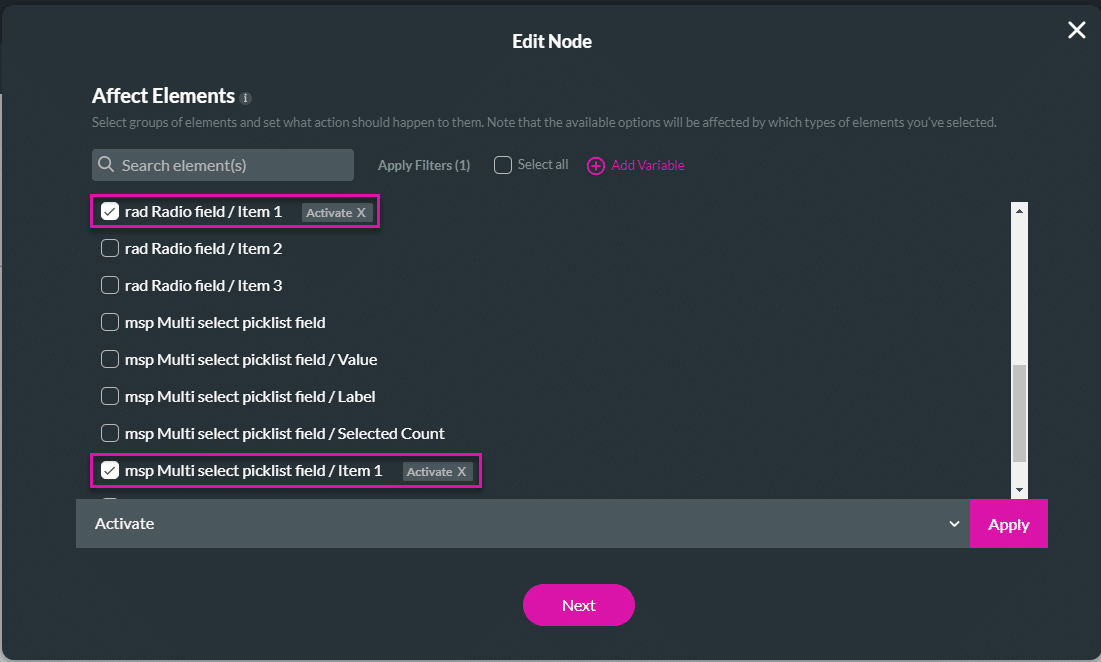
Task: Close the Edit Node dialog
Action: (x=1076, y=30)
